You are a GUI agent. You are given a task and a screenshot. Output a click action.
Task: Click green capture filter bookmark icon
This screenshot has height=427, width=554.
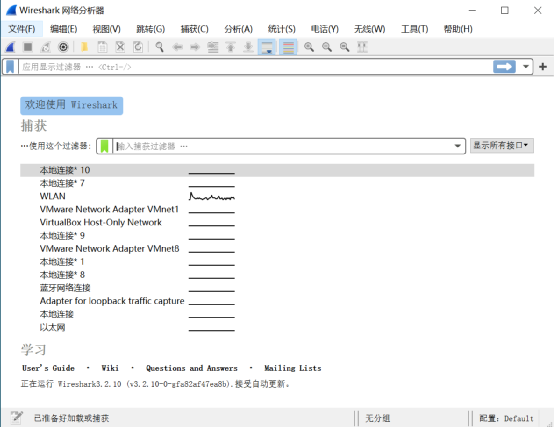point(105,146)
